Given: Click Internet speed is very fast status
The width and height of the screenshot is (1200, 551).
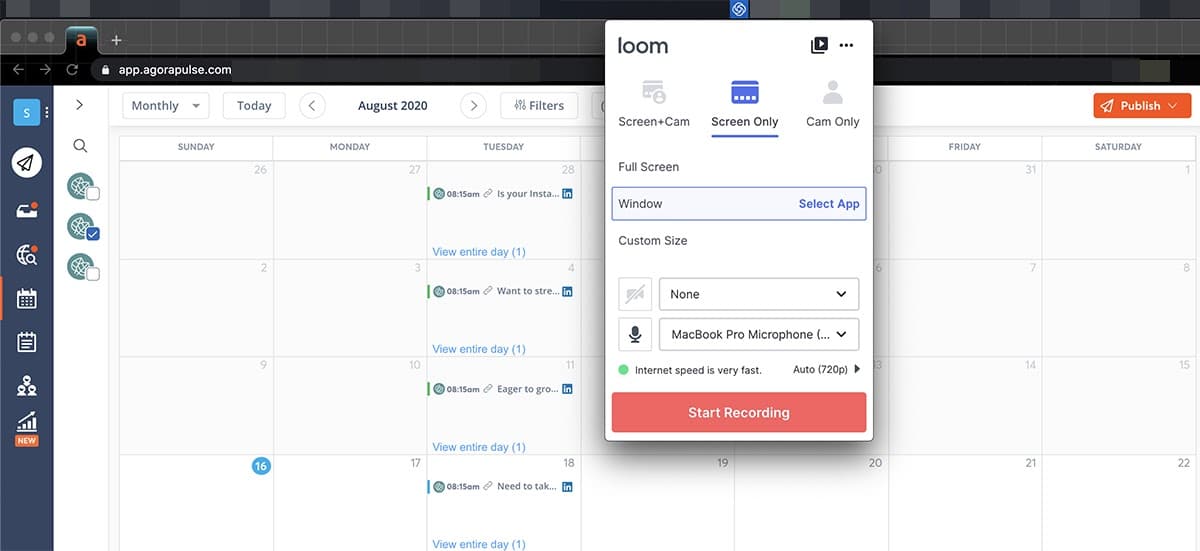Looking at the screenshot, I should pyautogui.click(x=690, y=370).
